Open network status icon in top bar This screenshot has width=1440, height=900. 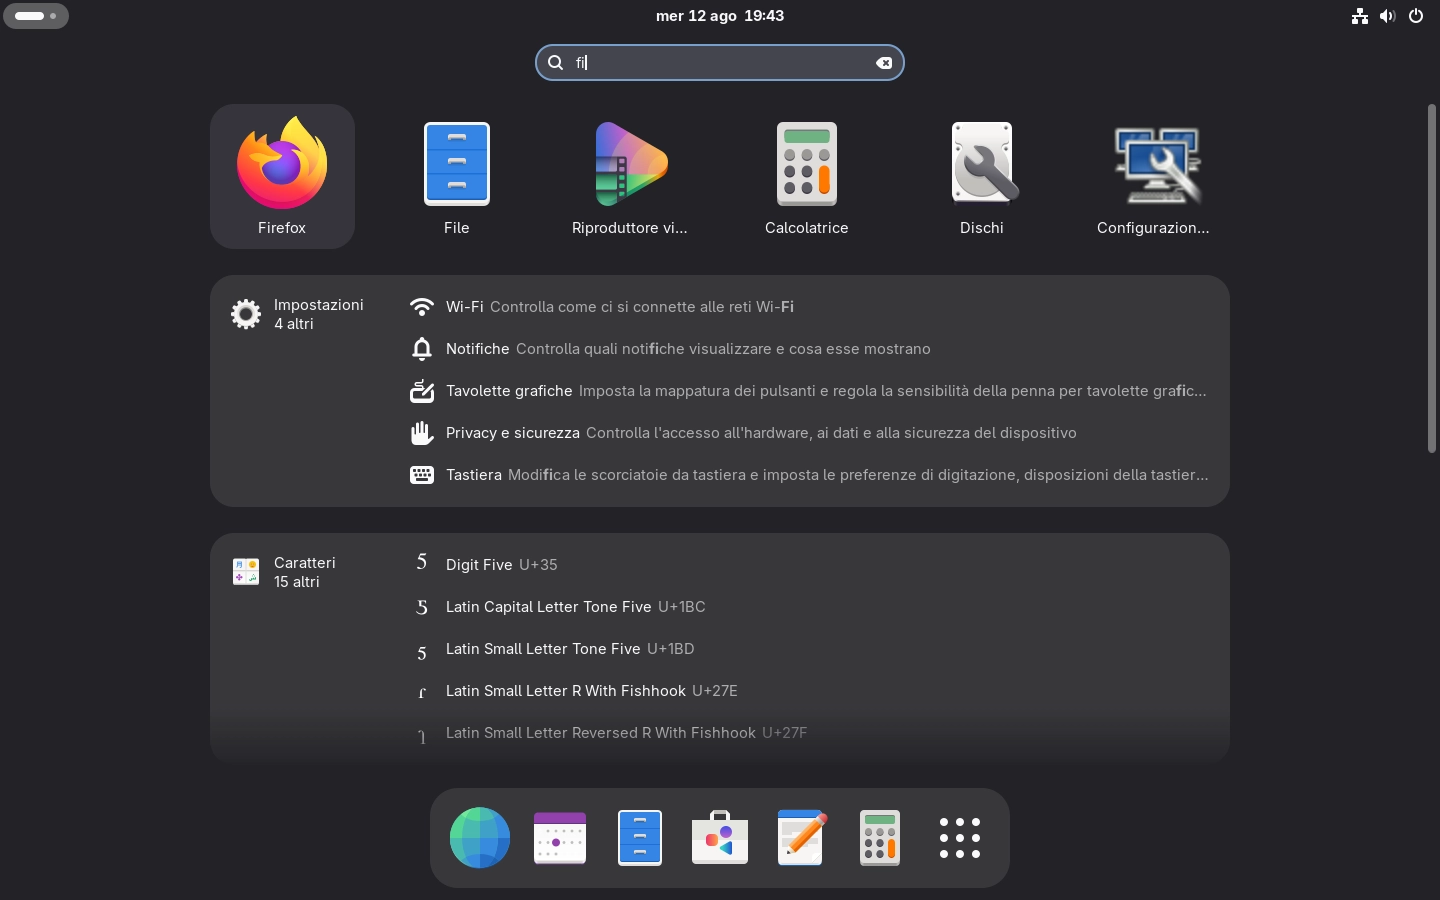1360,16
